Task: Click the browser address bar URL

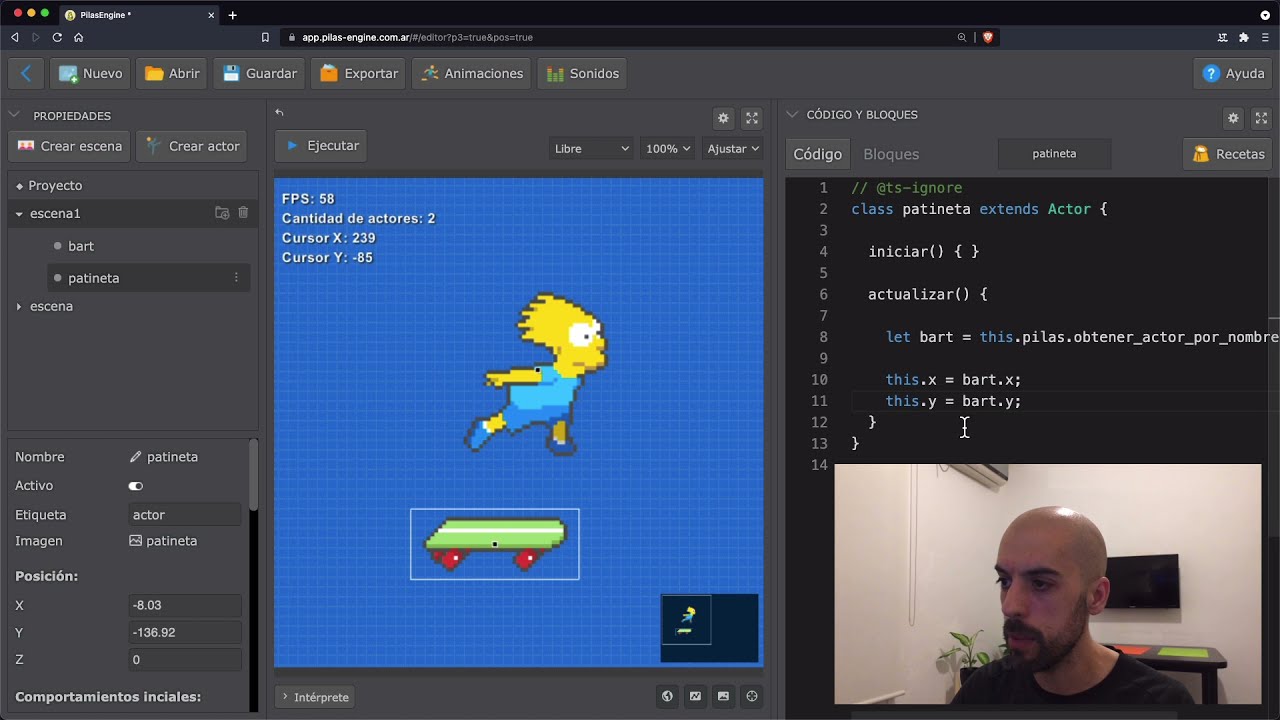Action: click(417, 37)
